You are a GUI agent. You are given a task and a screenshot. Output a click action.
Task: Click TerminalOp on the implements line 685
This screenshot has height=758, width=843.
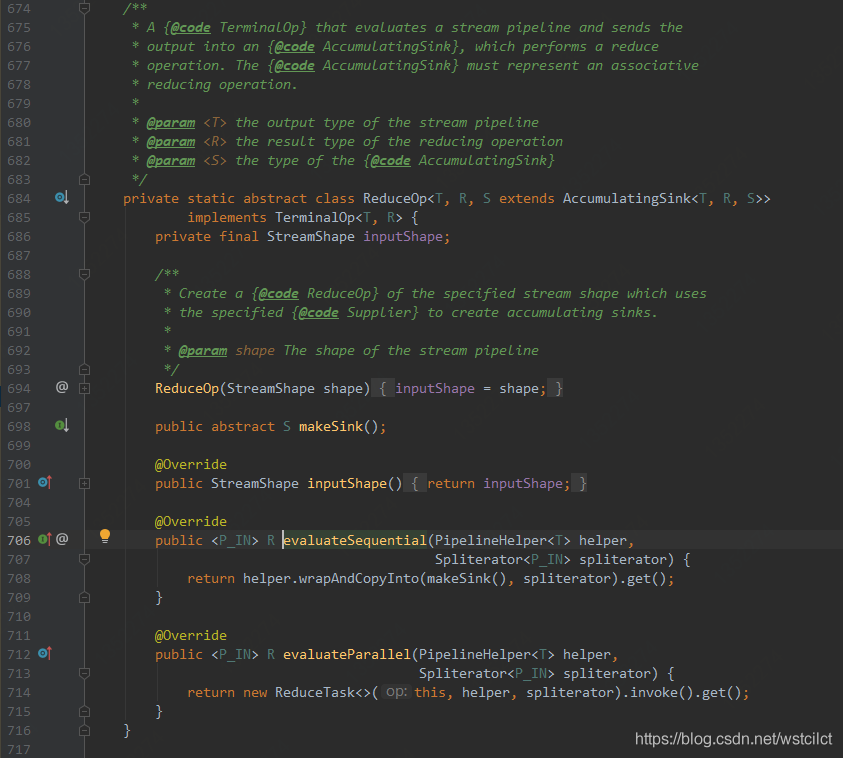[x=315, y=218]
